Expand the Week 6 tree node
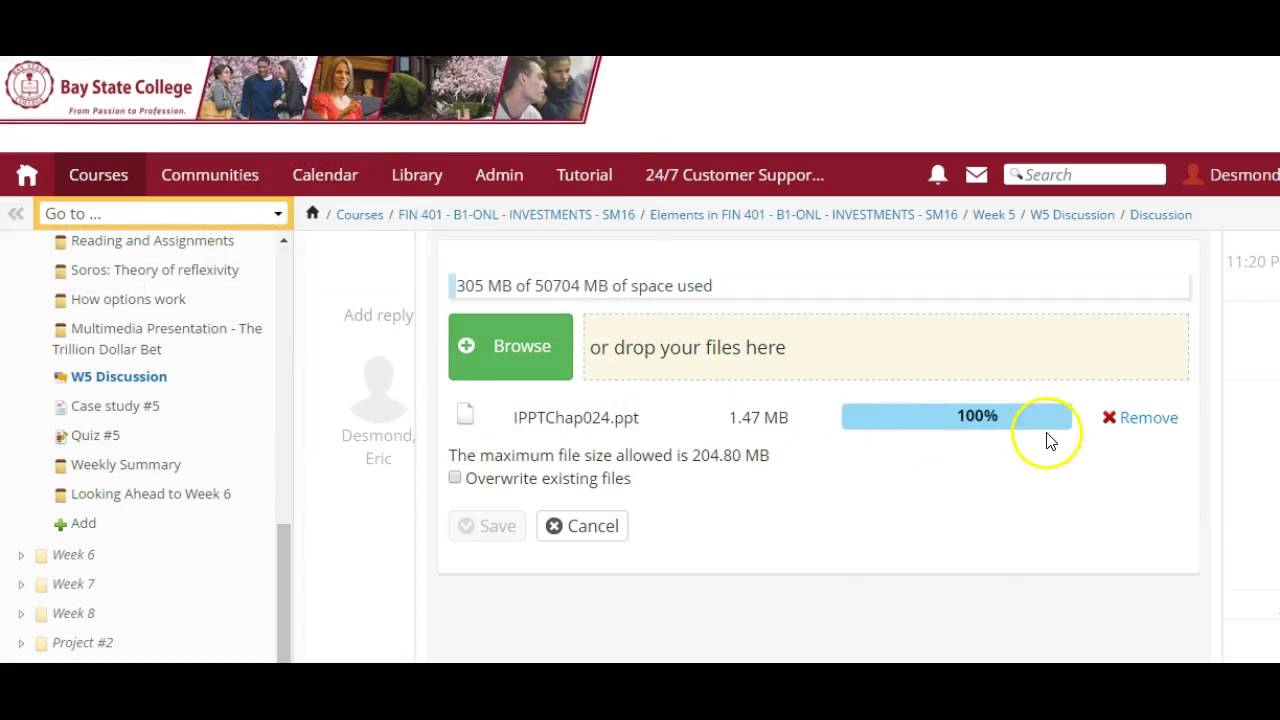Screen dimensions: 1280x720 (x=21, y=555)
